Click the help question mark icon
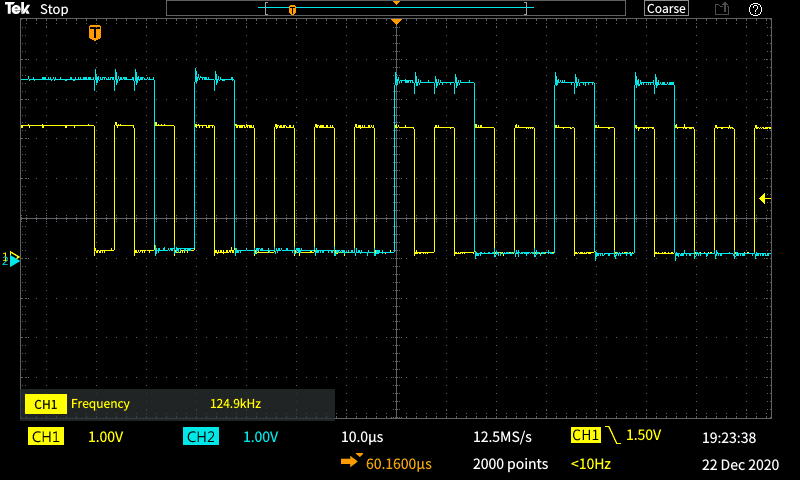 755,9
